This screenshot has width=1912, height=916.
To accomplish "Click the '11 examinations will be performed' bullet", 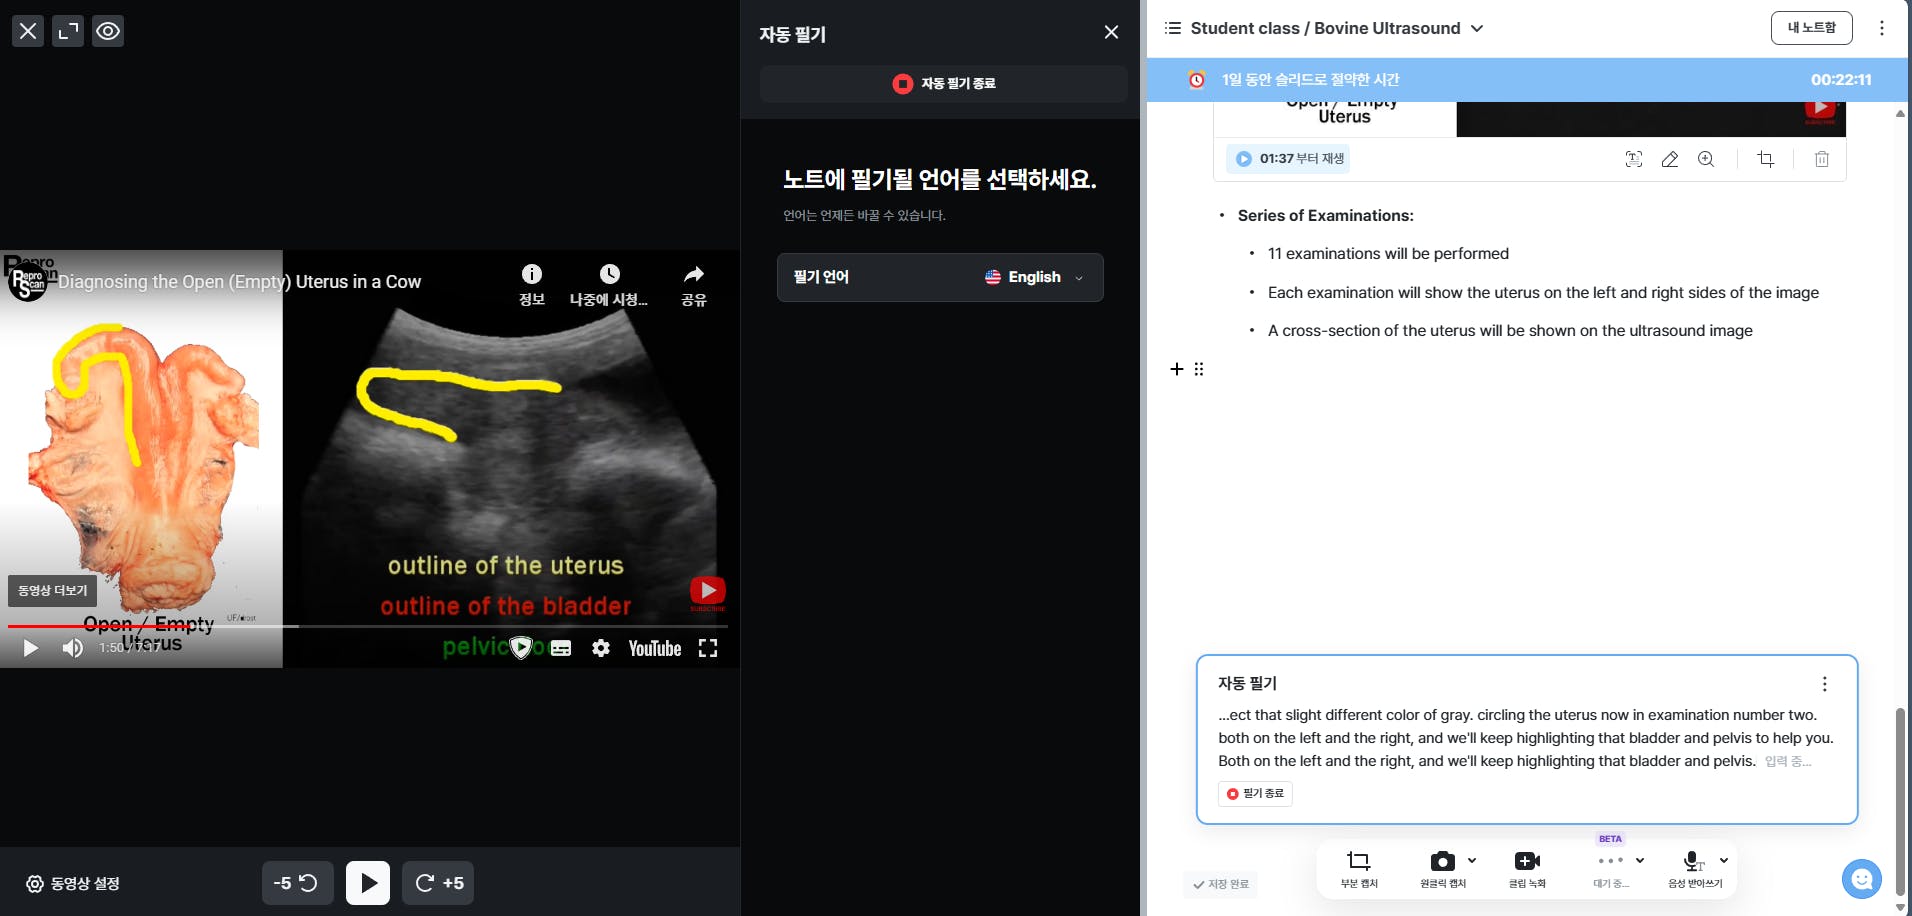I will [x=1388, y=254].
